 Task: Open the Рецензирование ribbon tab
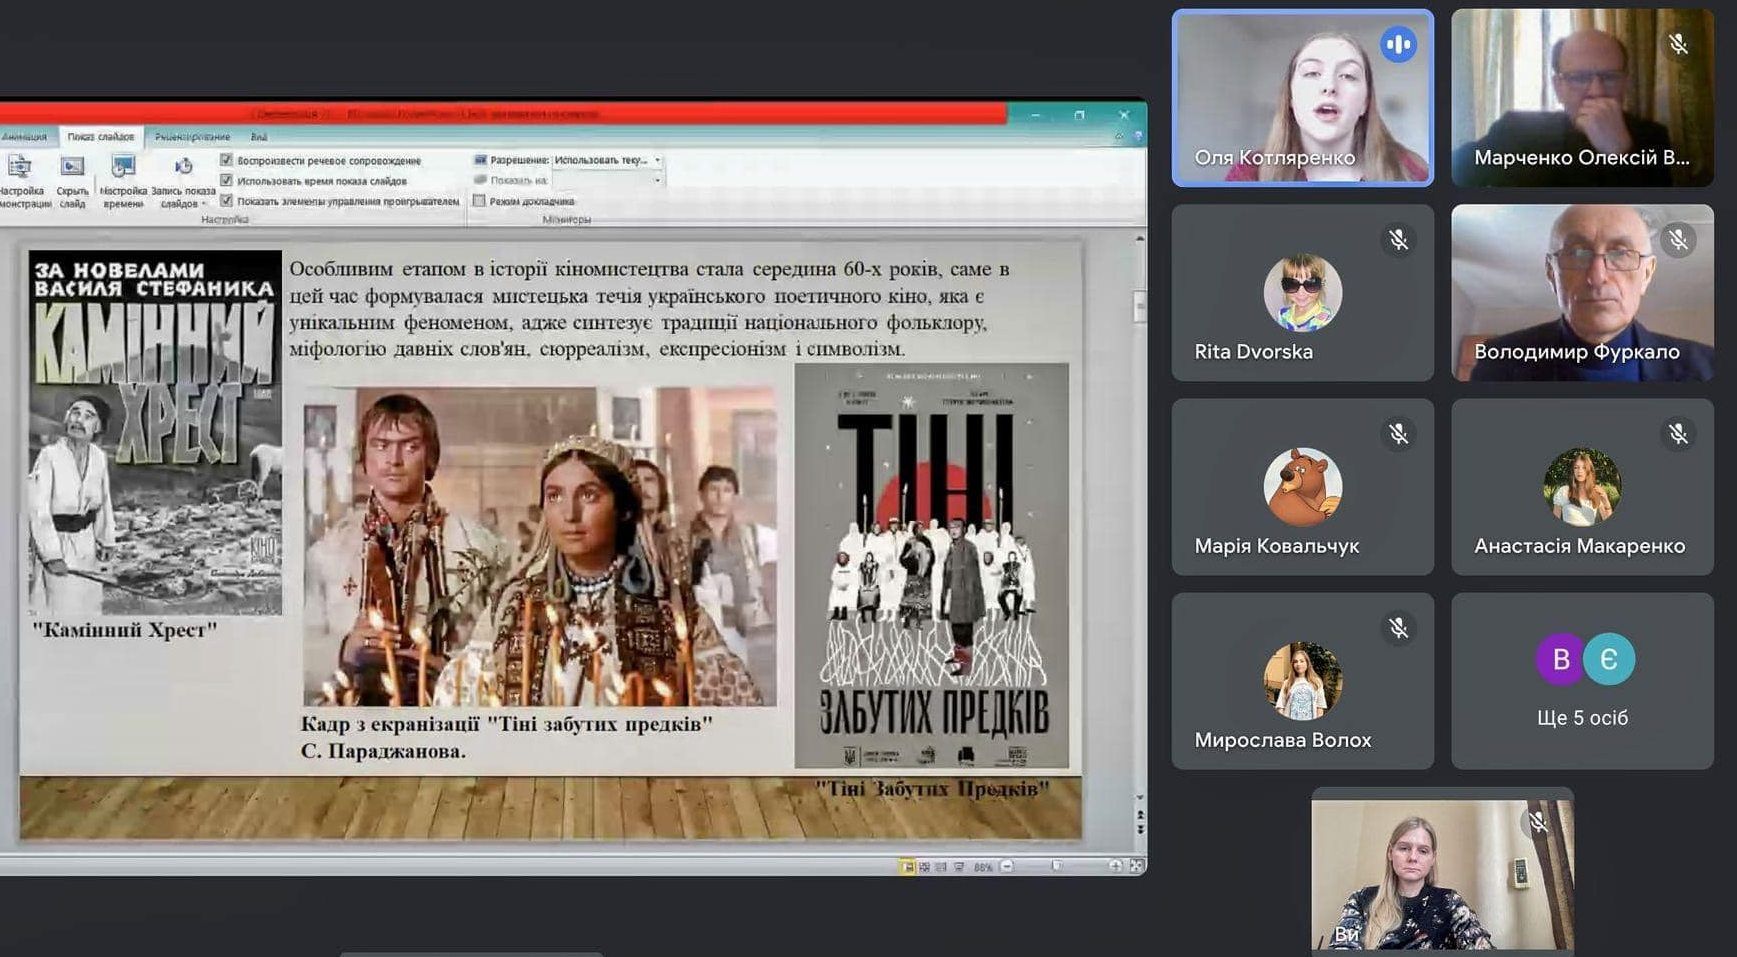(x=192, y=137)
